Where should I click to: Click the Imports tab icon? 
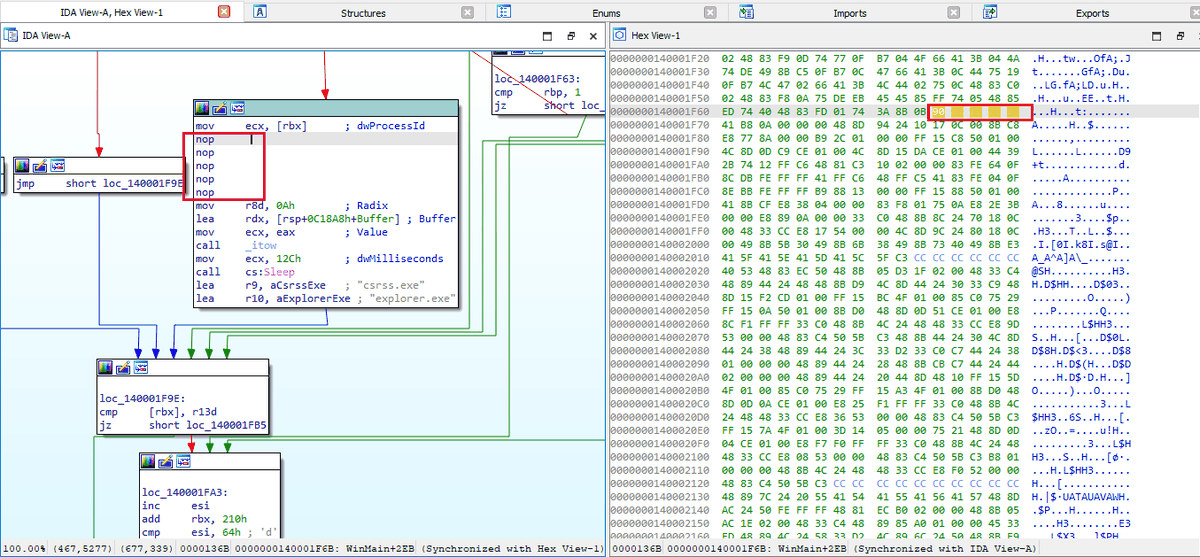(747, 12)
